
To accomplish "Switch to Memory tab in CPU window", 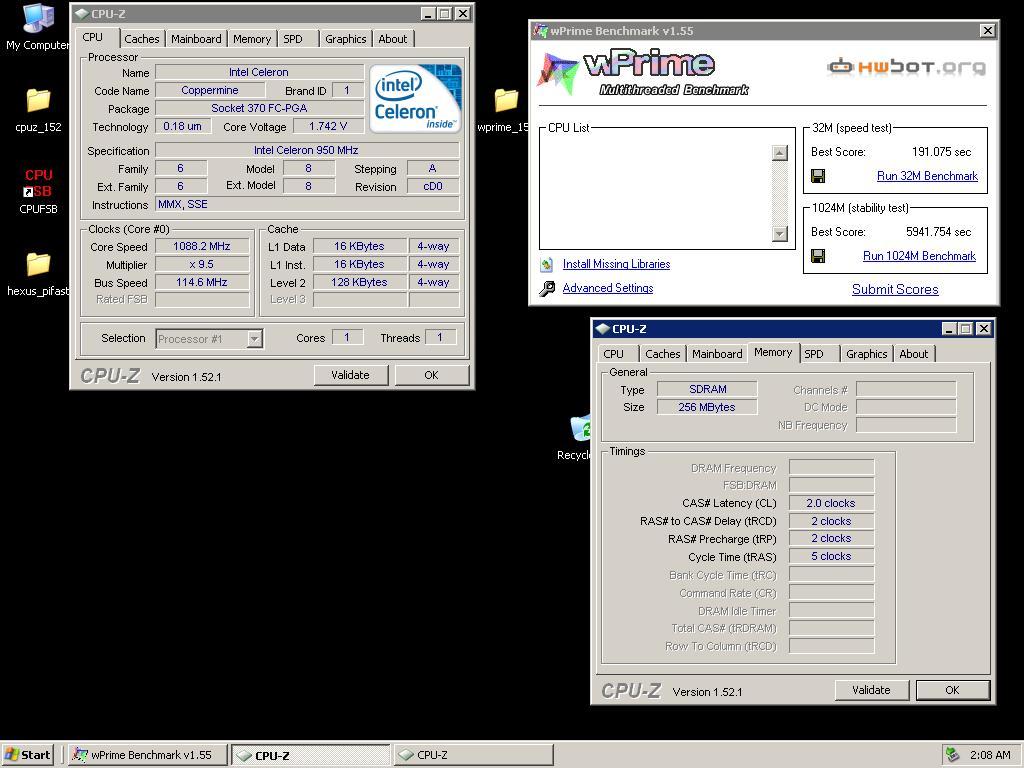I will [x=251, y=39].
